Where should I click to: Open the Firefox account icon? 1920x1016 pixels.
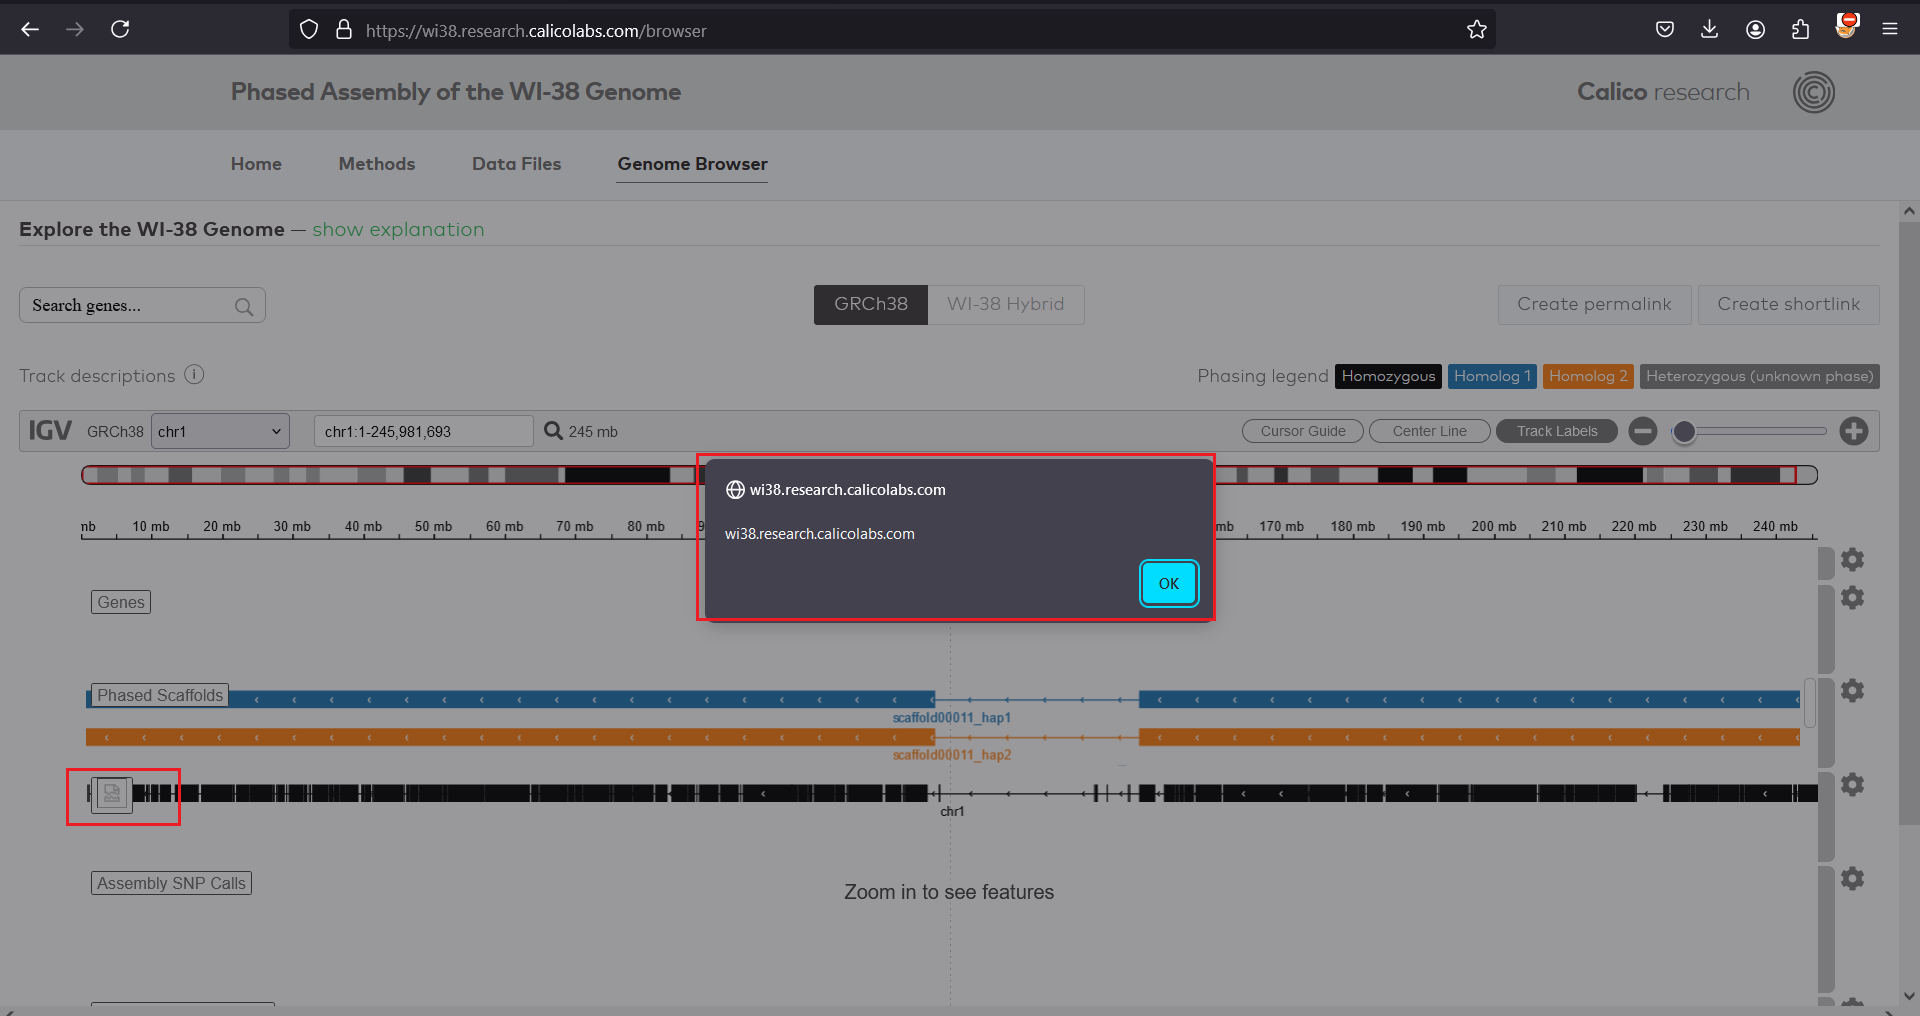(x=1755, y=30)
